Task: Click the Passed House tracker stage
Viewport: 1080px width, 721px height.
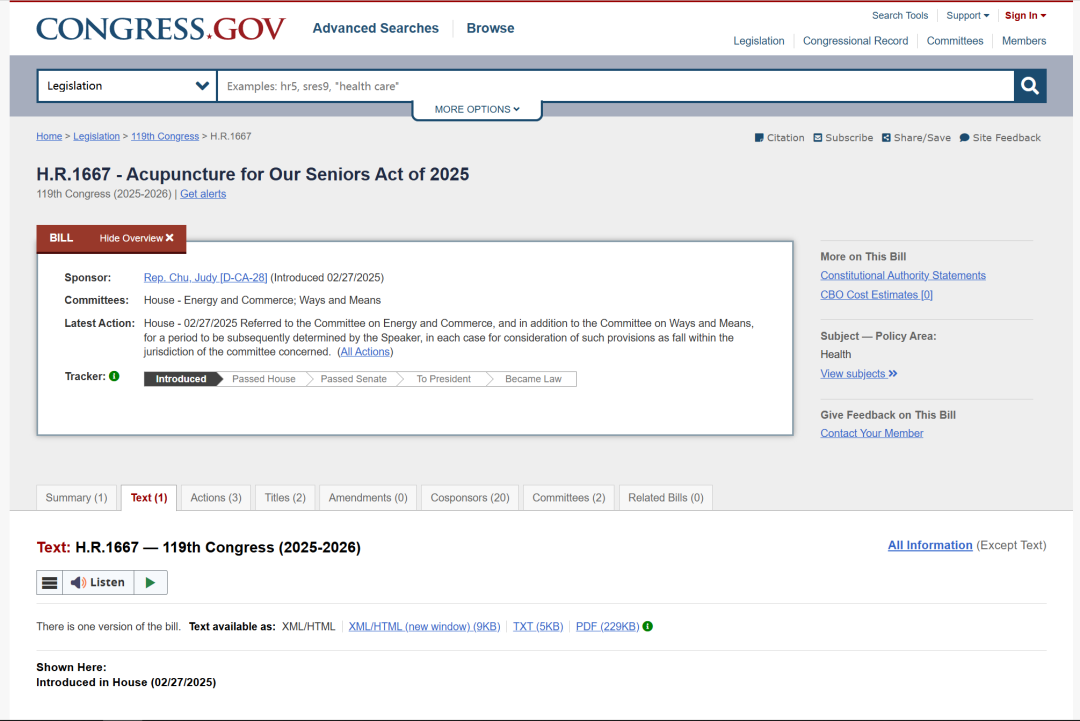Action: (x=264, y=379)
